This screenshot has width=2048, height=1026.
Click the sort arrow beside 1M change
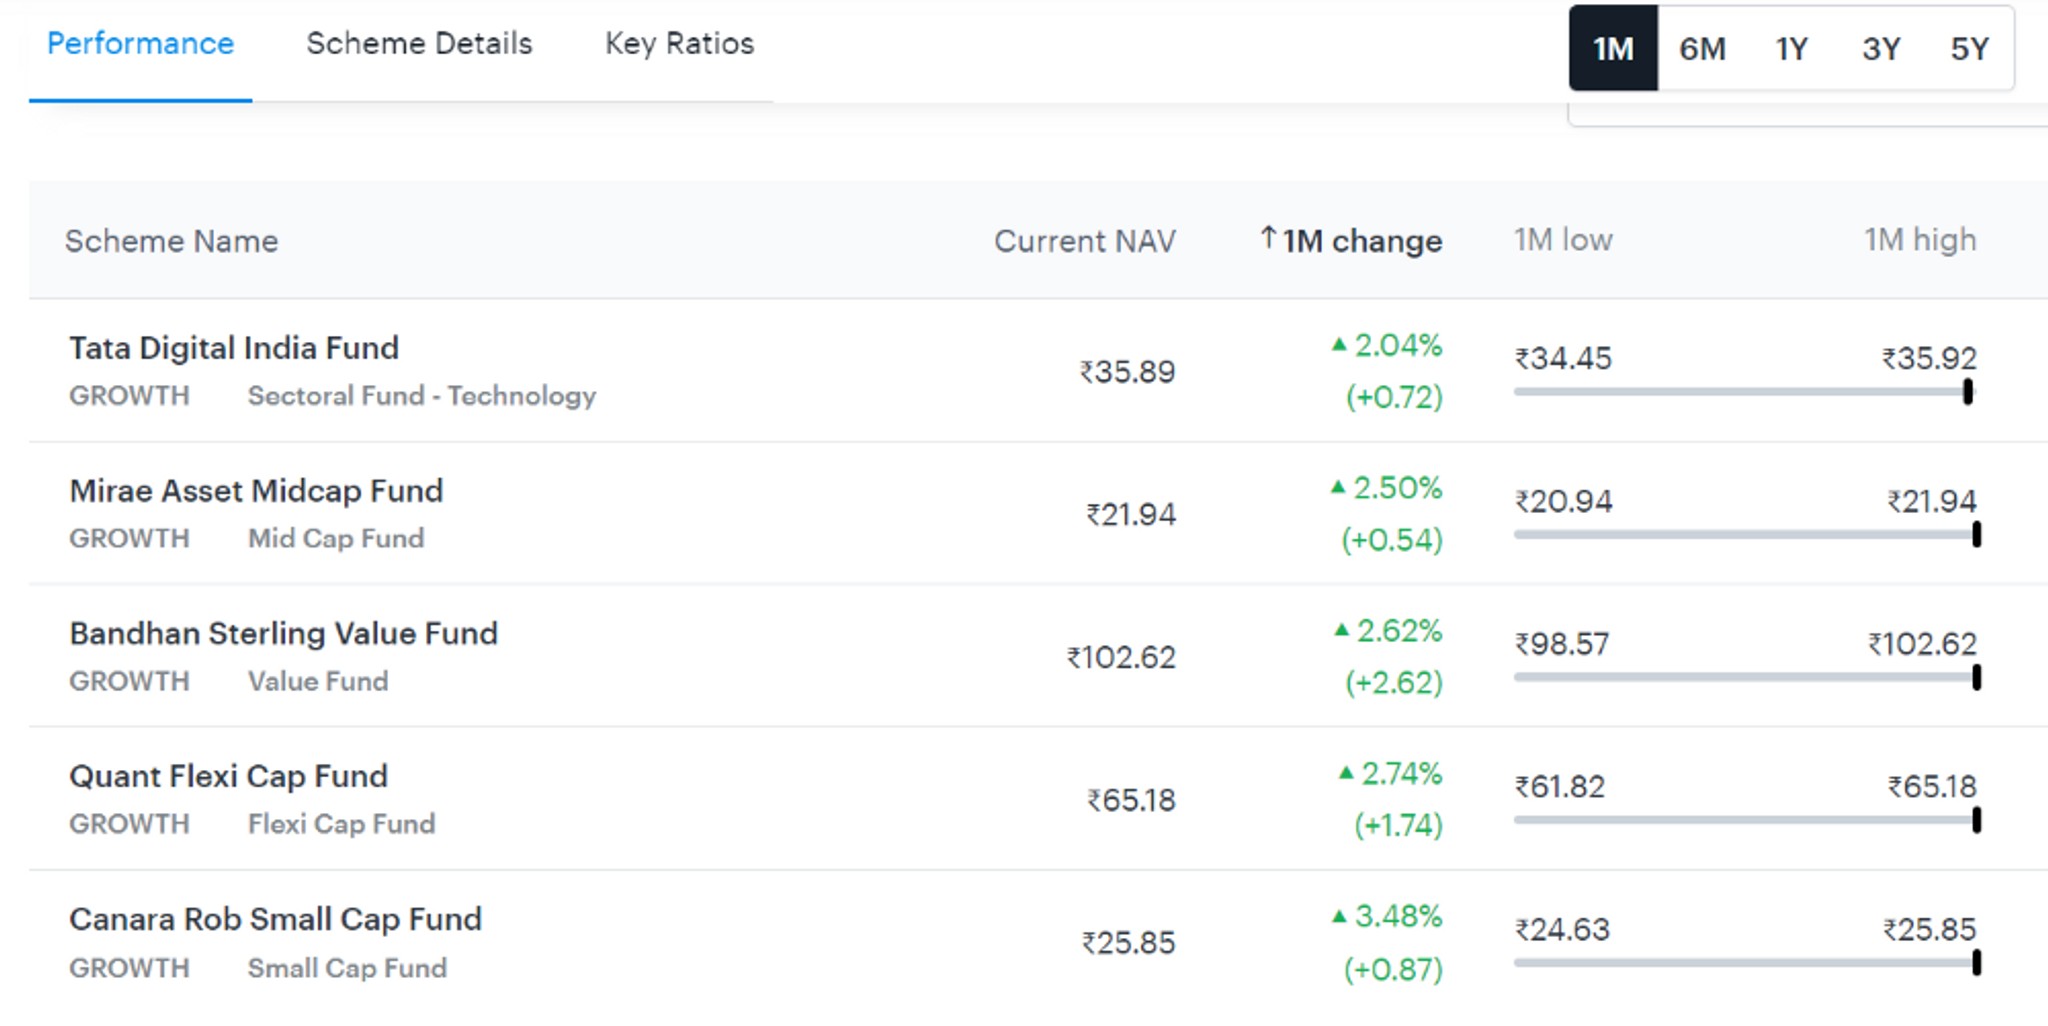coord(1268,238)
